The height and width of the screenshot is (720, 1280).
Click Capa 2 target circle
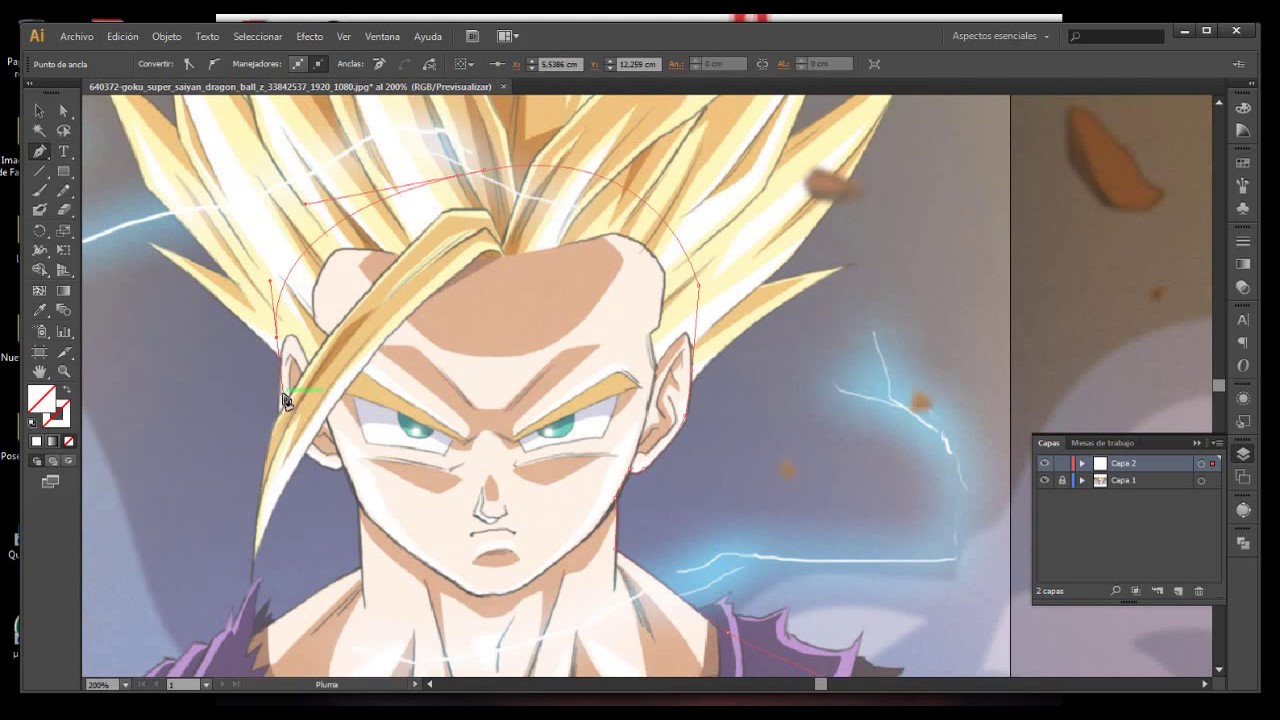[x=1201, y=464]
